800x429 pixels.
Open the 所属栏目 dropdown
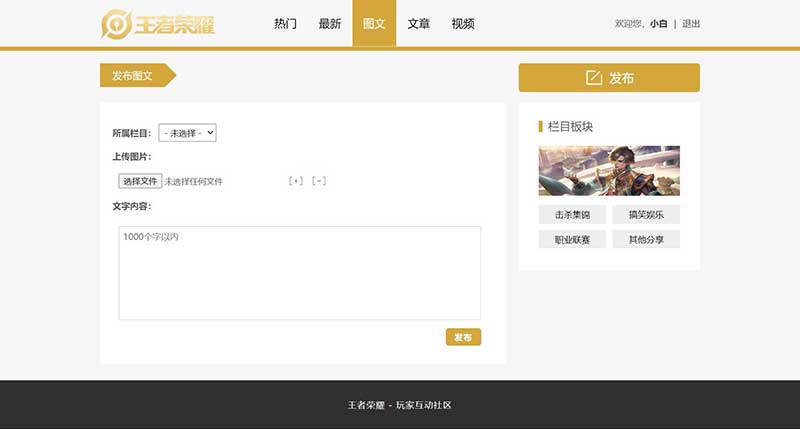click(x=187, y=132)
